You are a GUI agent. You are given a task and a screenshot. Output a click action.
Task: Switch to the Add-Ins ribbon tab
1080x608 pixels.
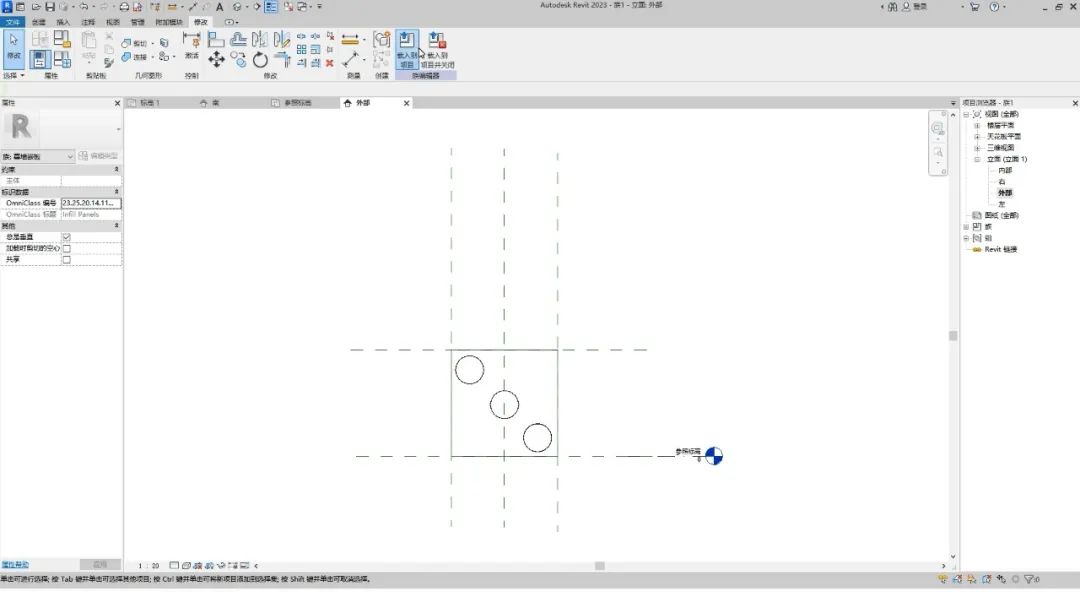(x=169, y=22)
